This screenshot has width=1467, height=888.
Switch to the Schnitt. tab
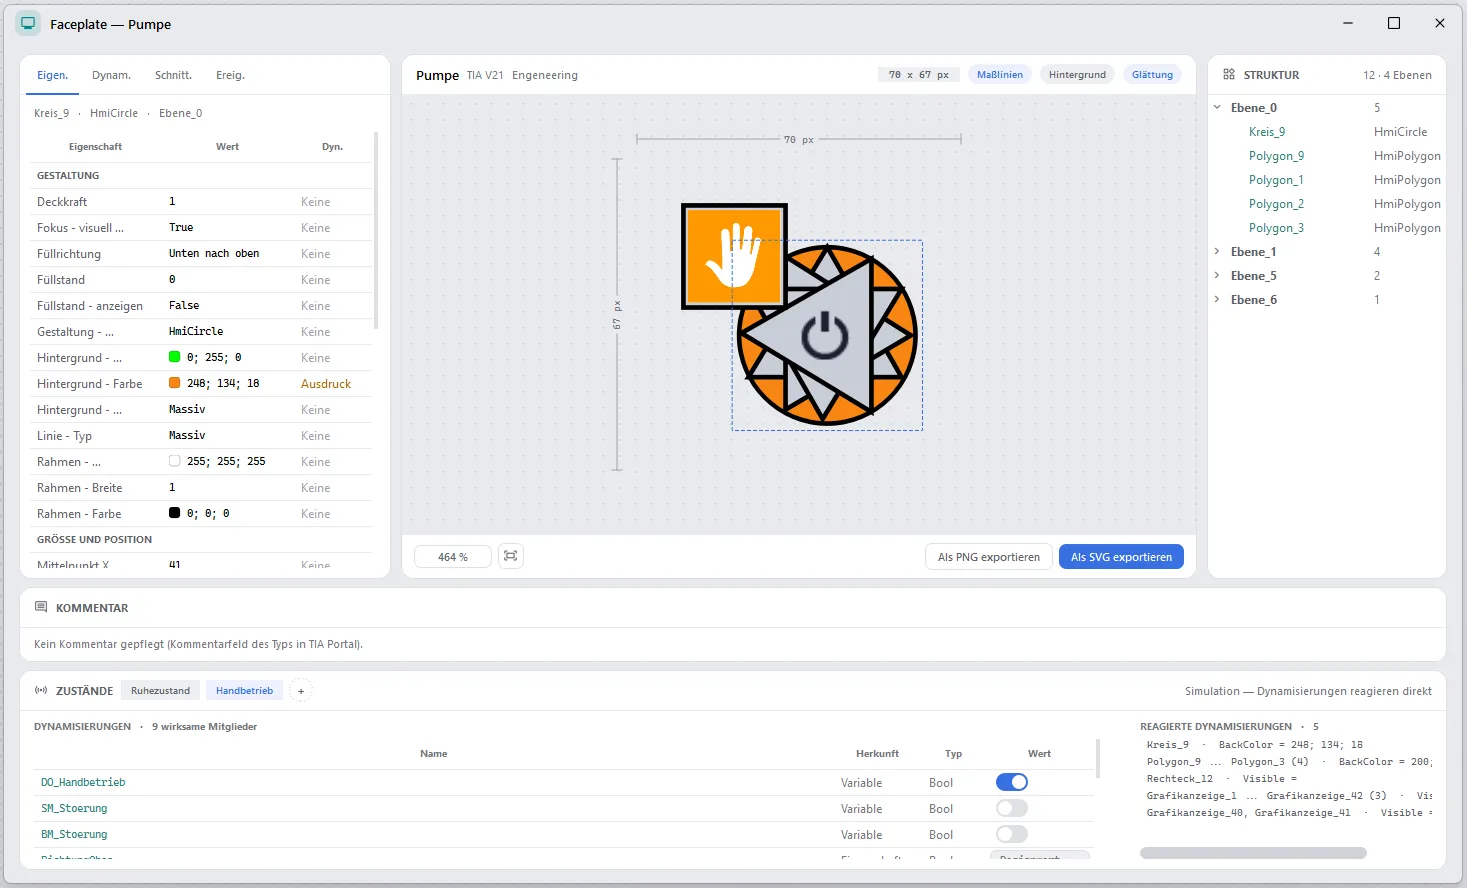(x=173, y=75)
